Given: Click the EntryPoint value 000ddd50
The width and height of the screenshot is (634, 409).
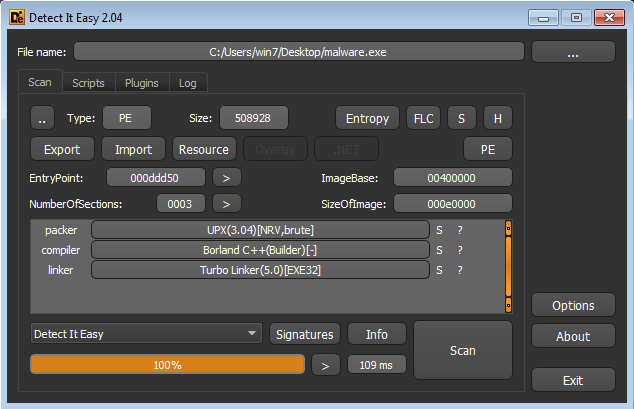Looking at the screenshot, I should pyautogui.click(x=155, y=178).
